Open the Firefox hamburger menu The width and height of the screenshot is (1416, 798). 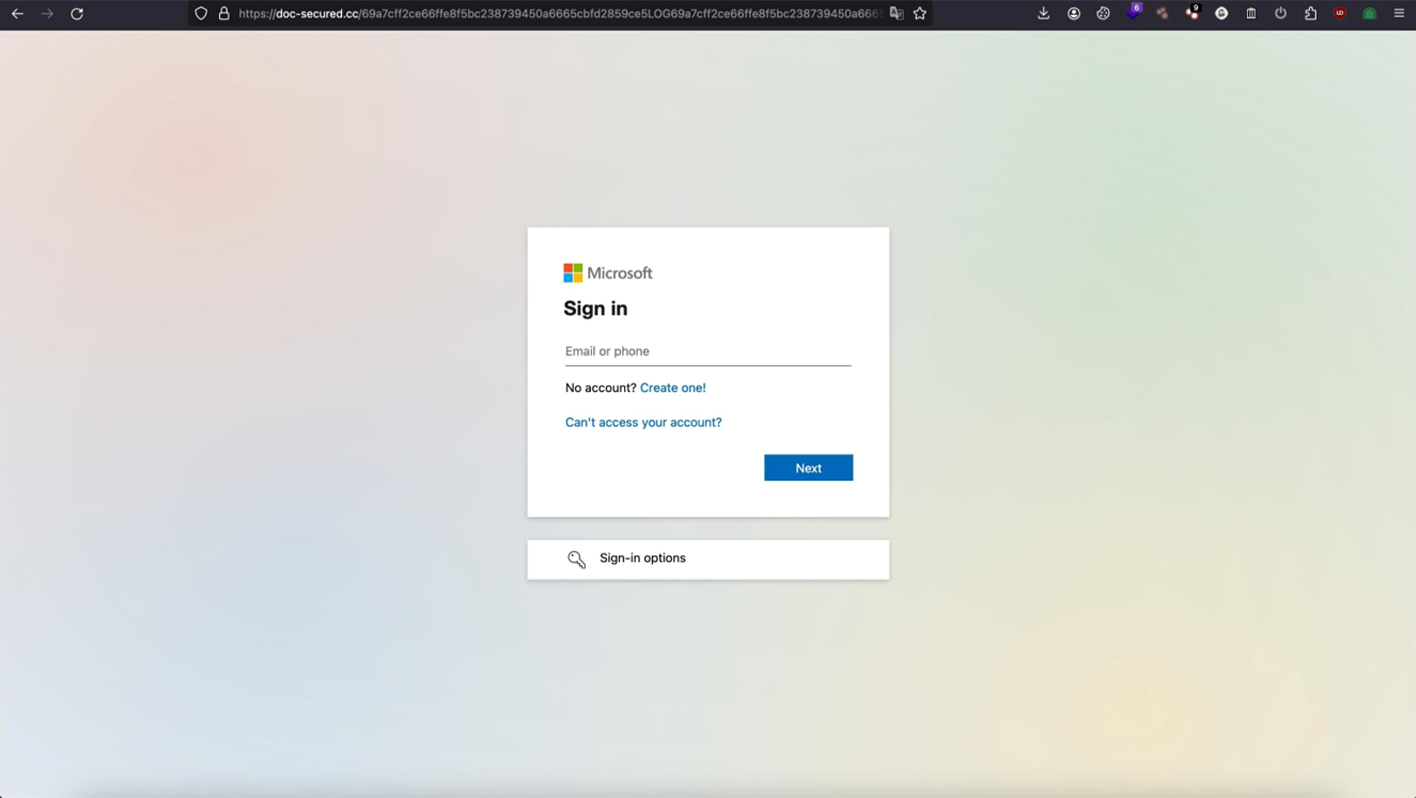click(x=1399, y=14)
